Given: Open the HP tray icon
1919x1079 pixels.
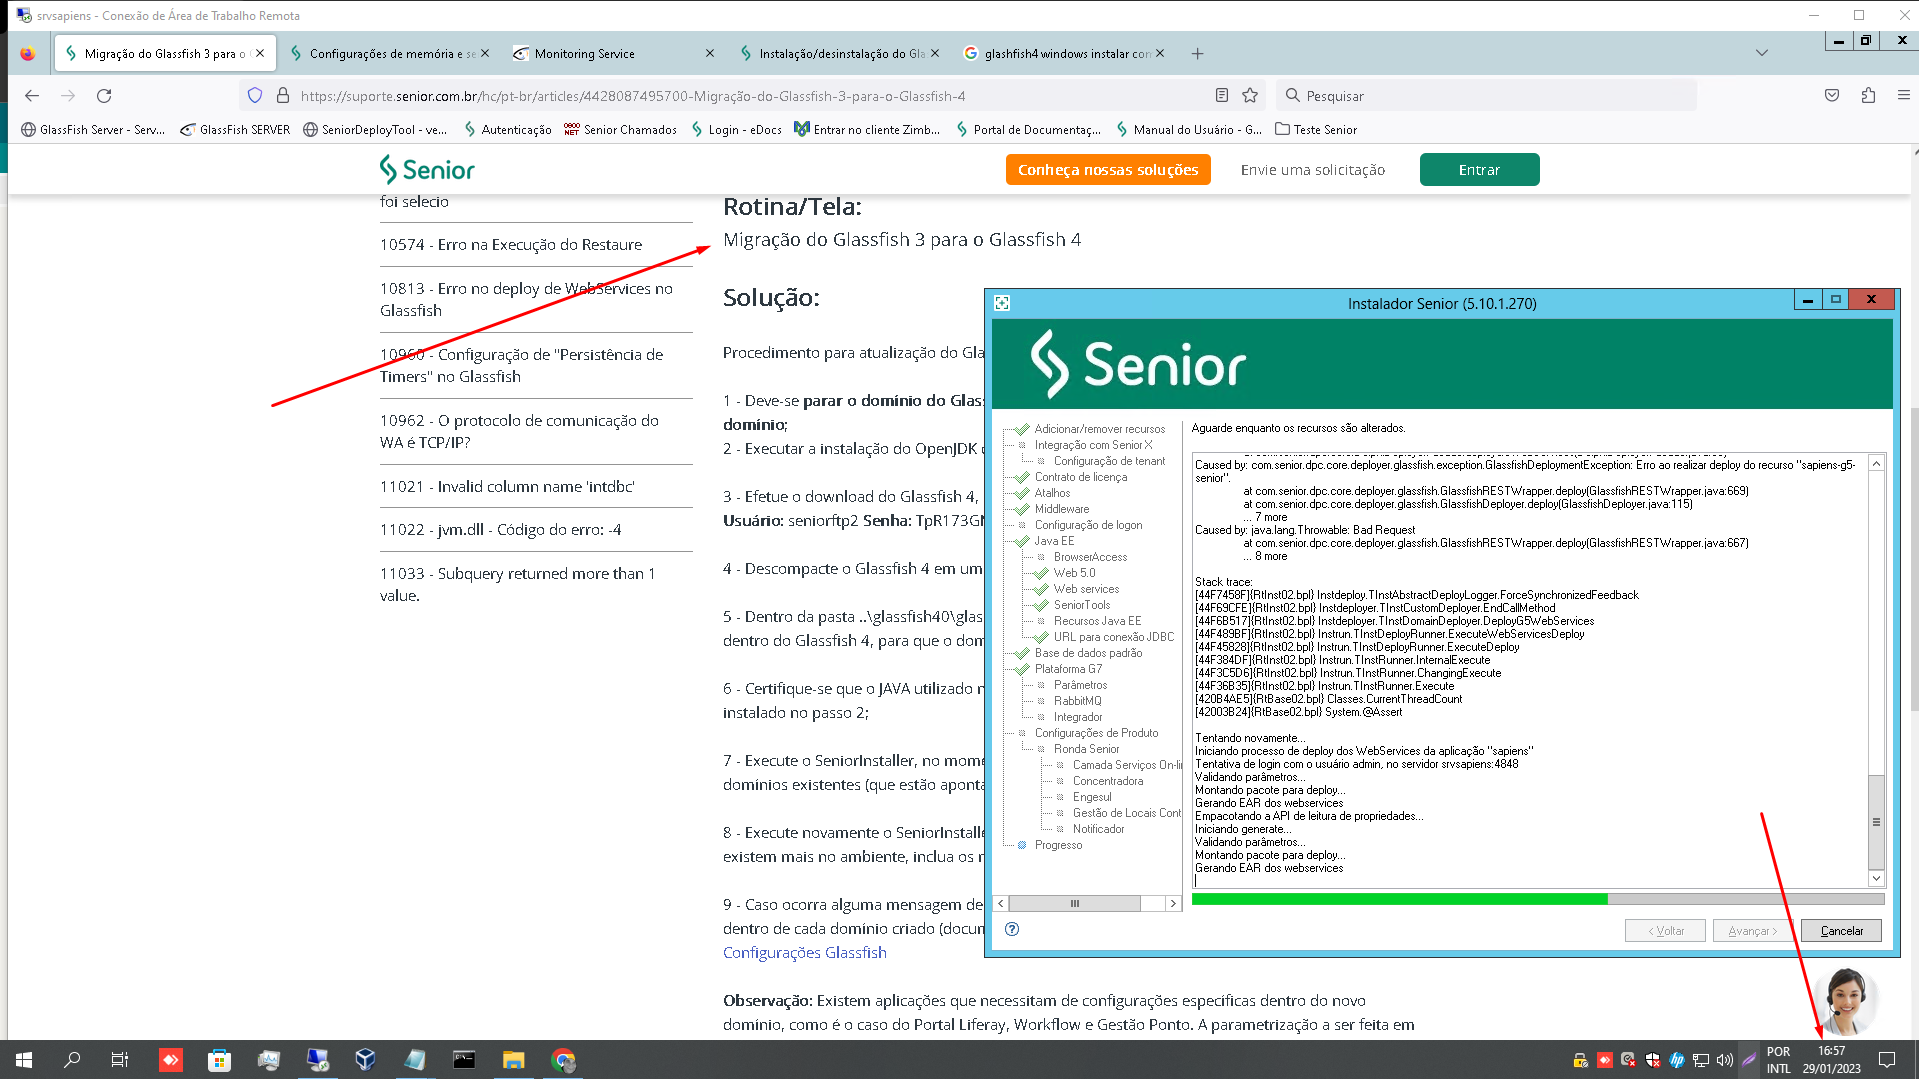Looking at the screenshot, I should 1677,1060.
